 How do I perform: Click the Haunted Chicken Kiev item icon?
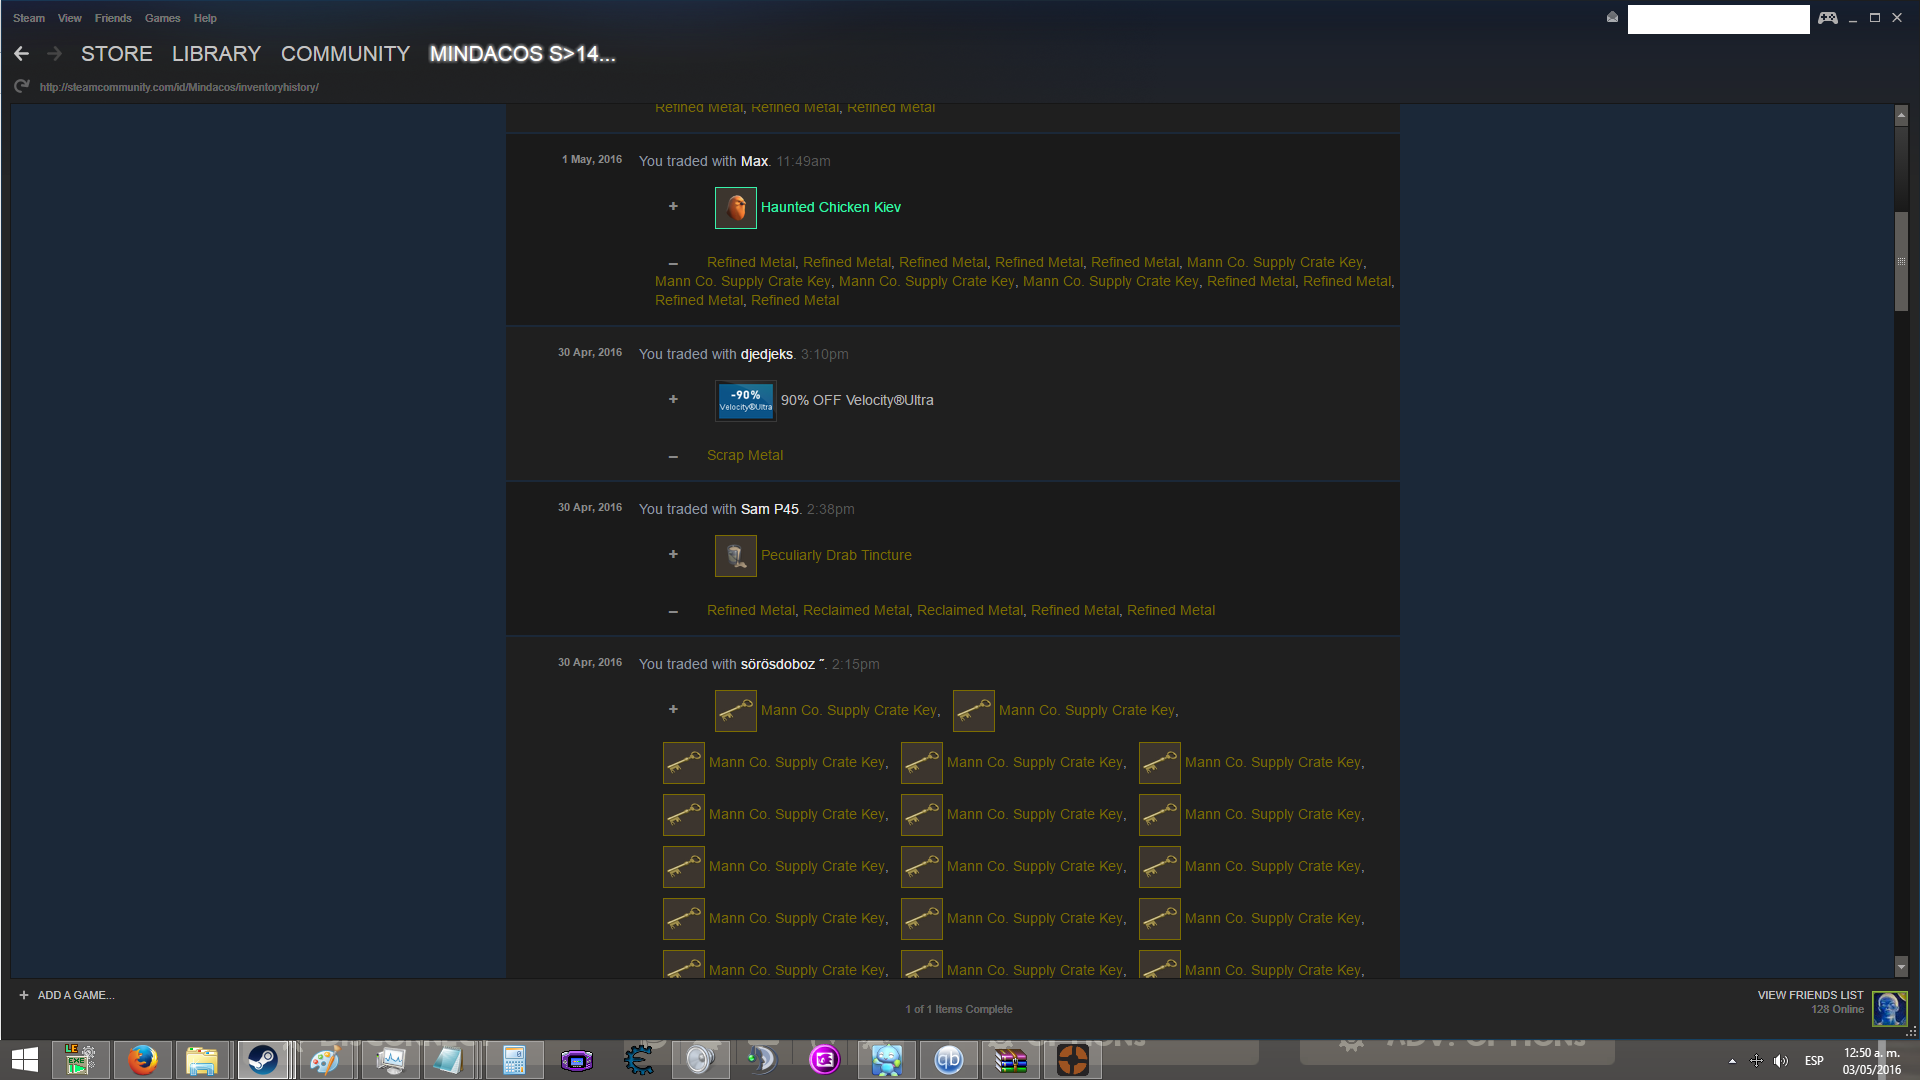(735, 208)
